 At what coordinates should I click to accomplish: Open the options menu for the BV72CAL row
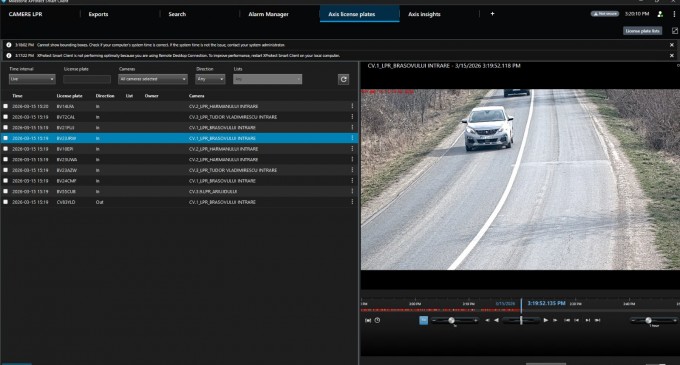[x=352, y=117]
